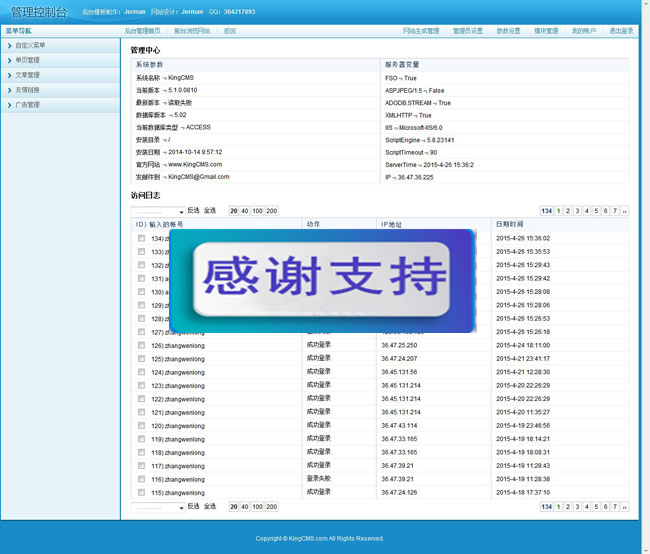Image resolution: width=650 pixels, height=554 pixels.
Task: Expand the 自定义菜单 sidebar menu arrow
Action: tap(10, 46)
